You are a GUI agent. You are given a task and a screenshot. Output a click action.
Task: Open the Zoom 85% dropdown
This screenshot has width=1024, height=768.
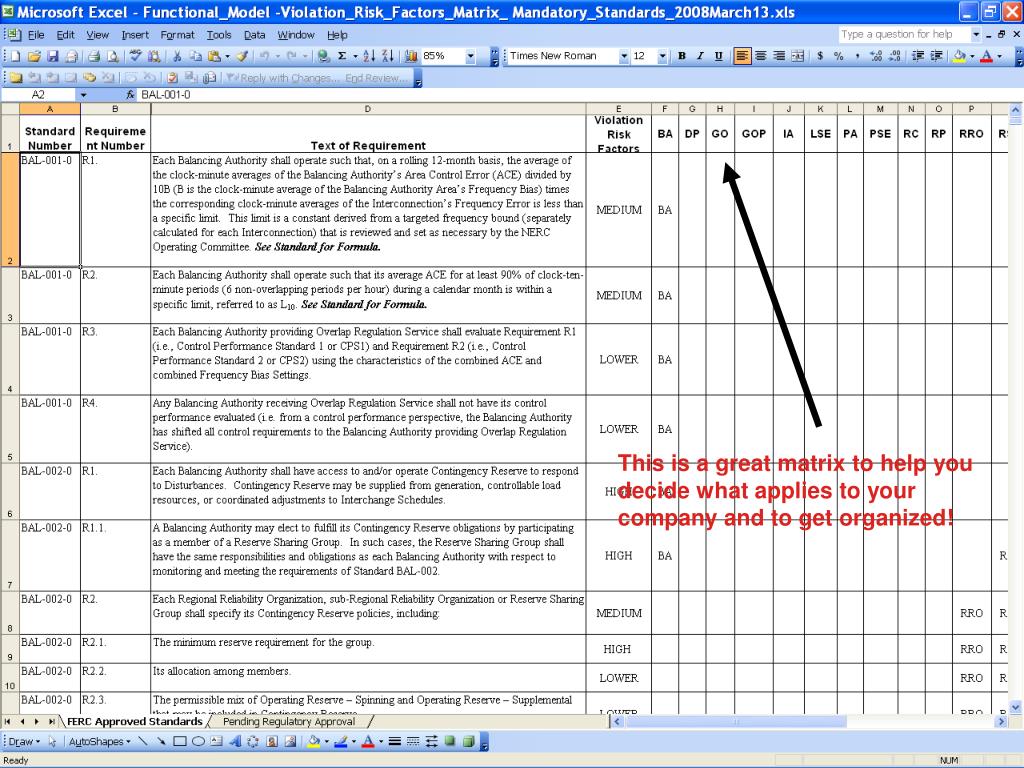[x=470, y=57]
